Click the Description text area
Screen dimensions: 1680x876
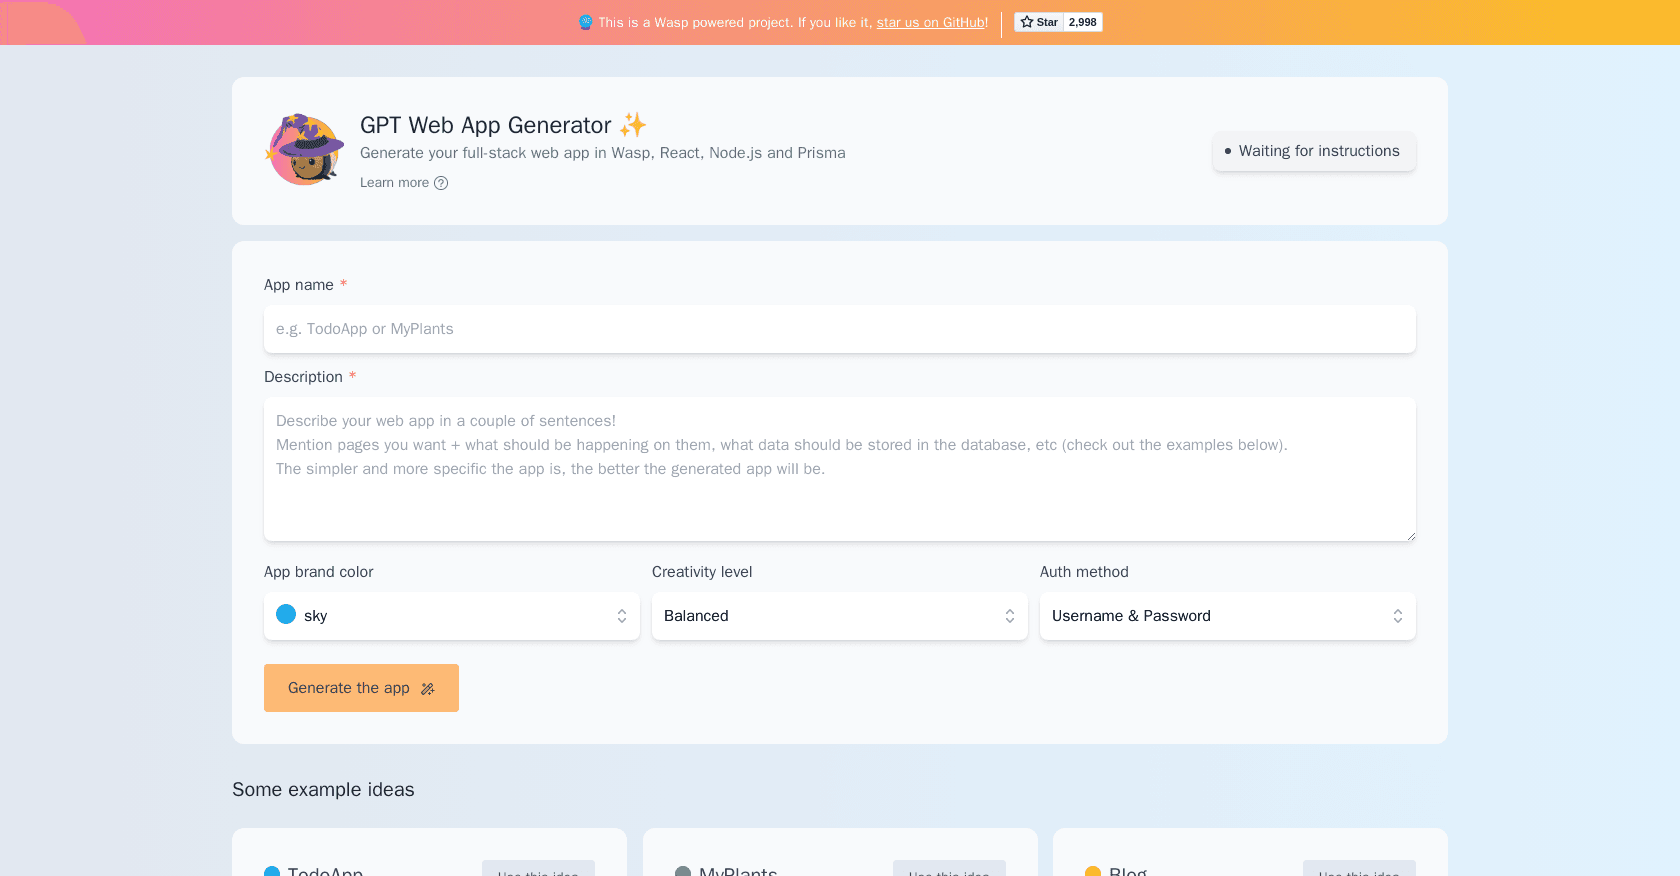click(840, 469)
